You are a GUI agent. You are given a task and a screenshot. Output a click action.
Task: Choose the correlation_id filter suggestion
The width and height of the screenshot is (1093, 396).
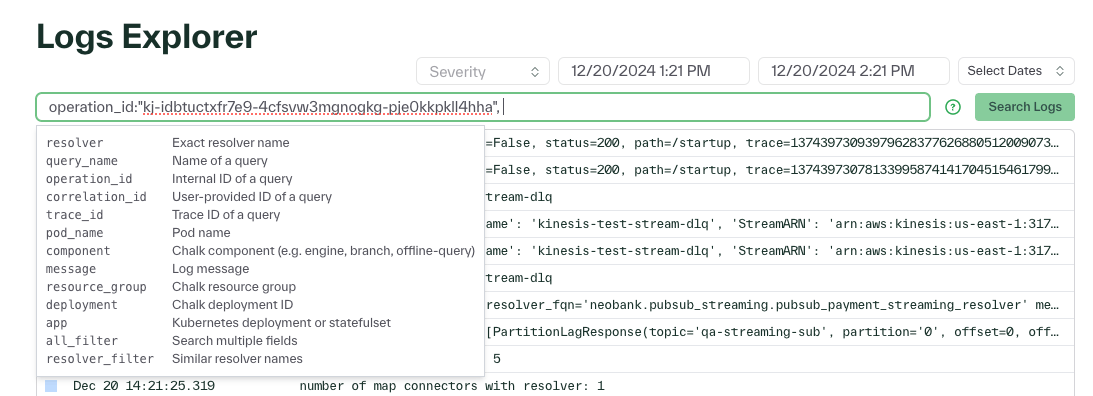coord(260,197)
